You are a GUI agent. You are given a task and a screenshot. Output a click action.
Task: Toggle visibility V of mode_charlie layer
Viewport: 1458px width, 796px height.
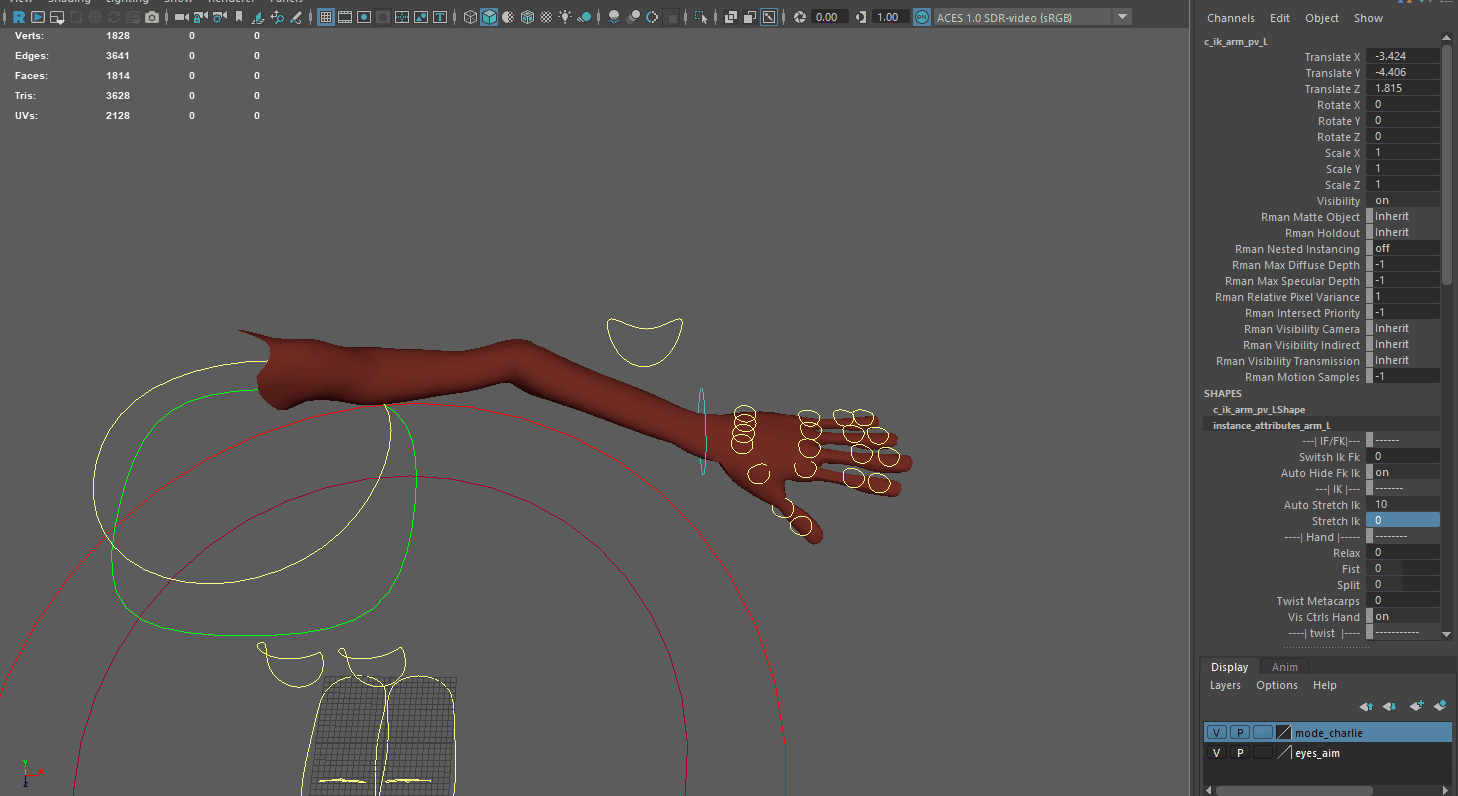tap(1216, 733)
